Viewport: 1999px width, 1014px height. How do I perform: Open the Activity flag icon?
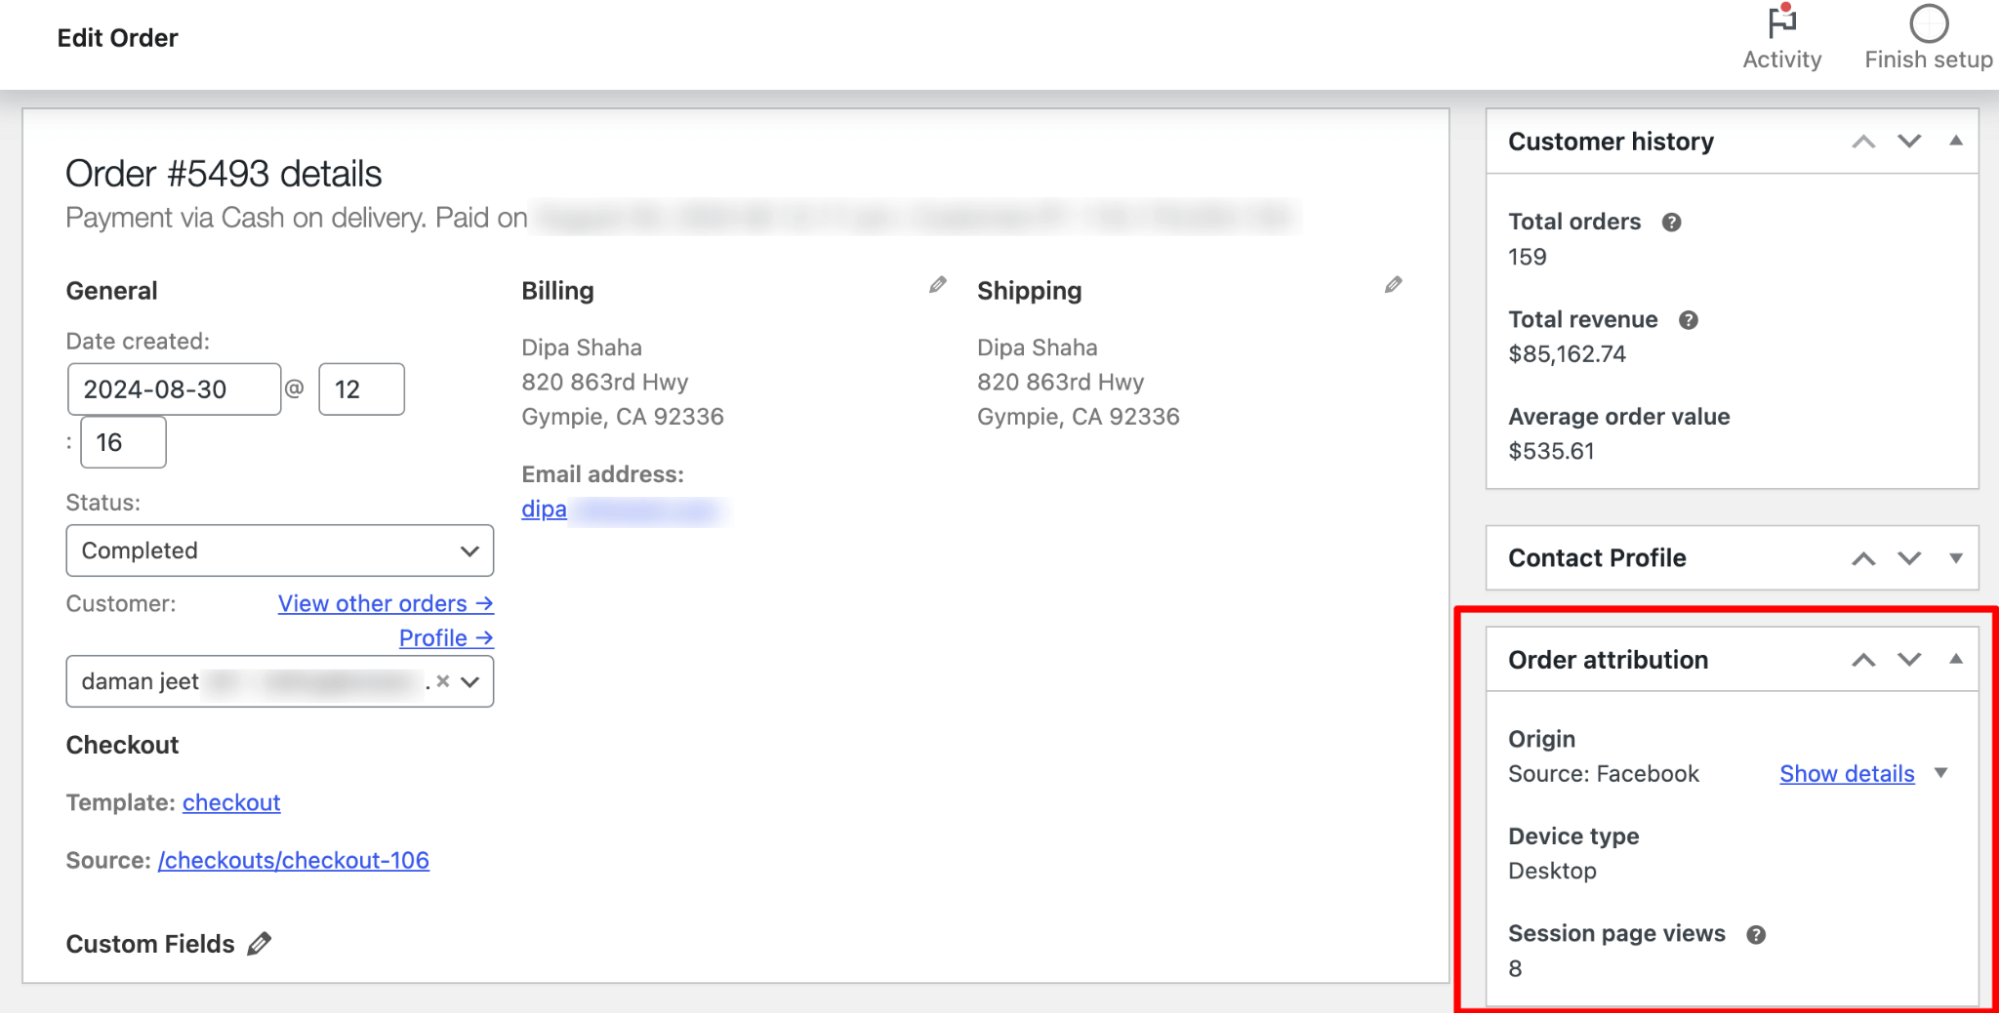(1781, 23)
